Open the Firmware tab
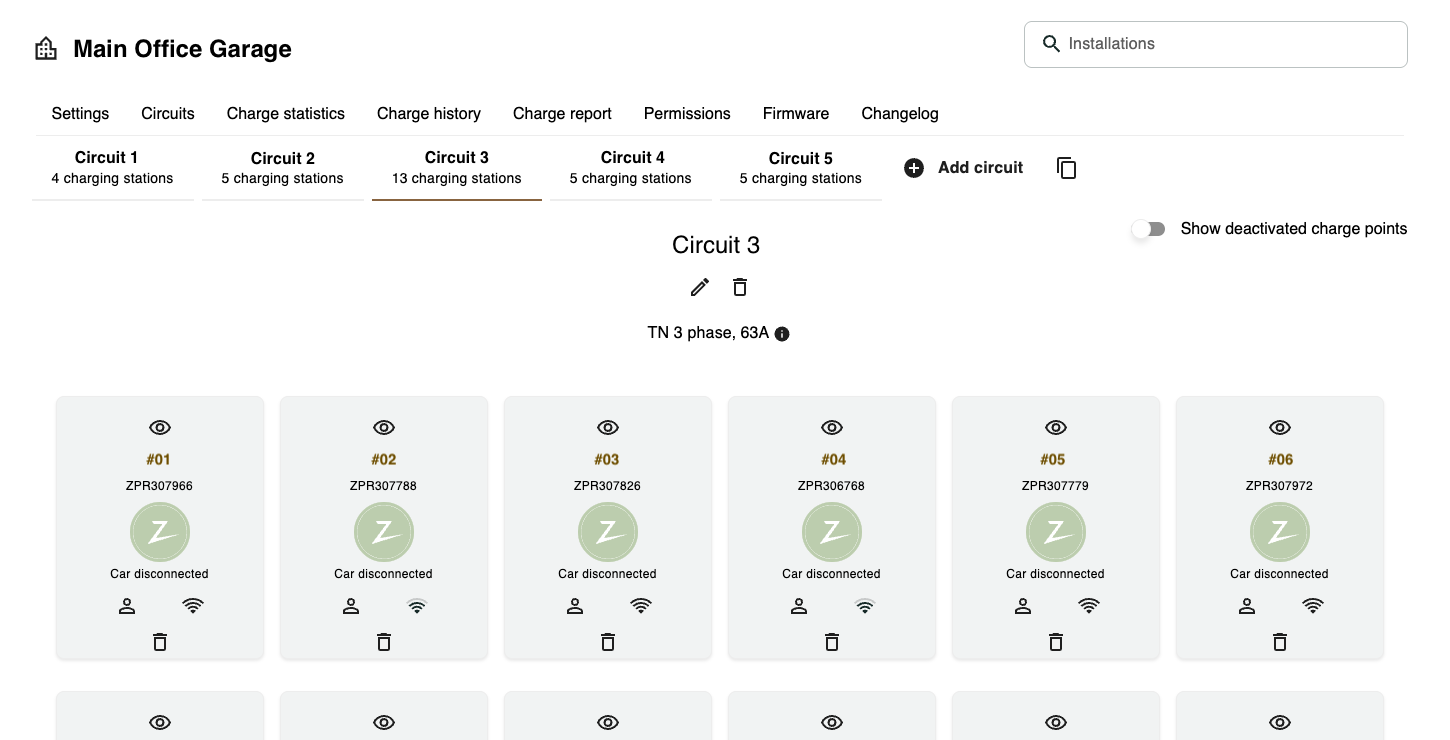 click(796, 114)
